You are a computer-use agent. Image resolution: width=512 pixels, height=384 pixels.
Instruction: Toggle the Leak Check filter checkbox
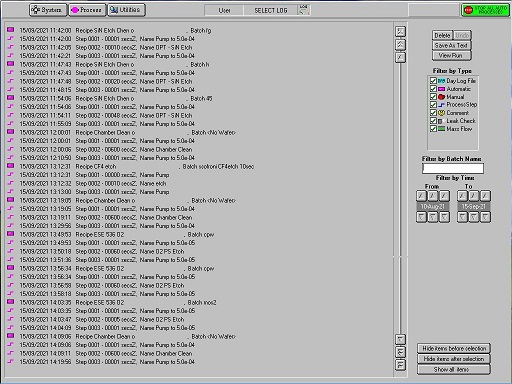[433, 121]
